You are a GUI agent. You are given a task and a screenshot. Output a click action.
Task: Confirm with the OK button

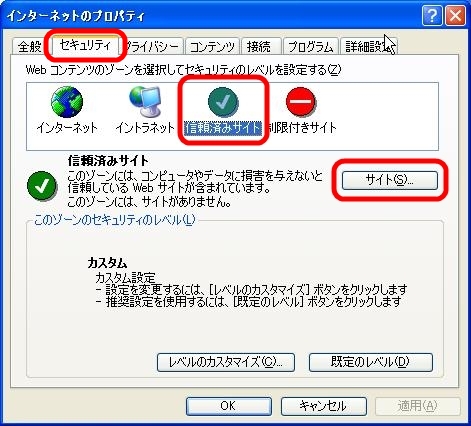click(x=229, y=406)
